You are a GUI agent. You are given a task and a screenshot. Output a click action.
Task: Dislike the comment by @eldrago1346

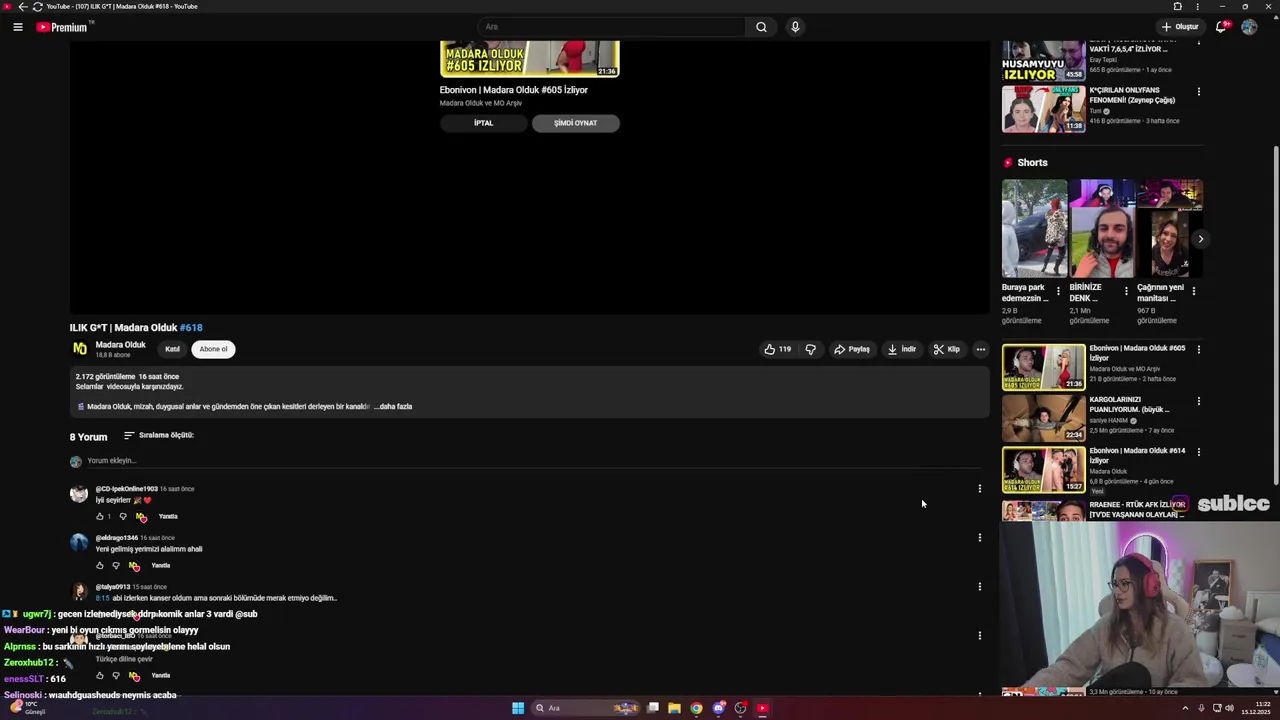(x=116, y=566)
